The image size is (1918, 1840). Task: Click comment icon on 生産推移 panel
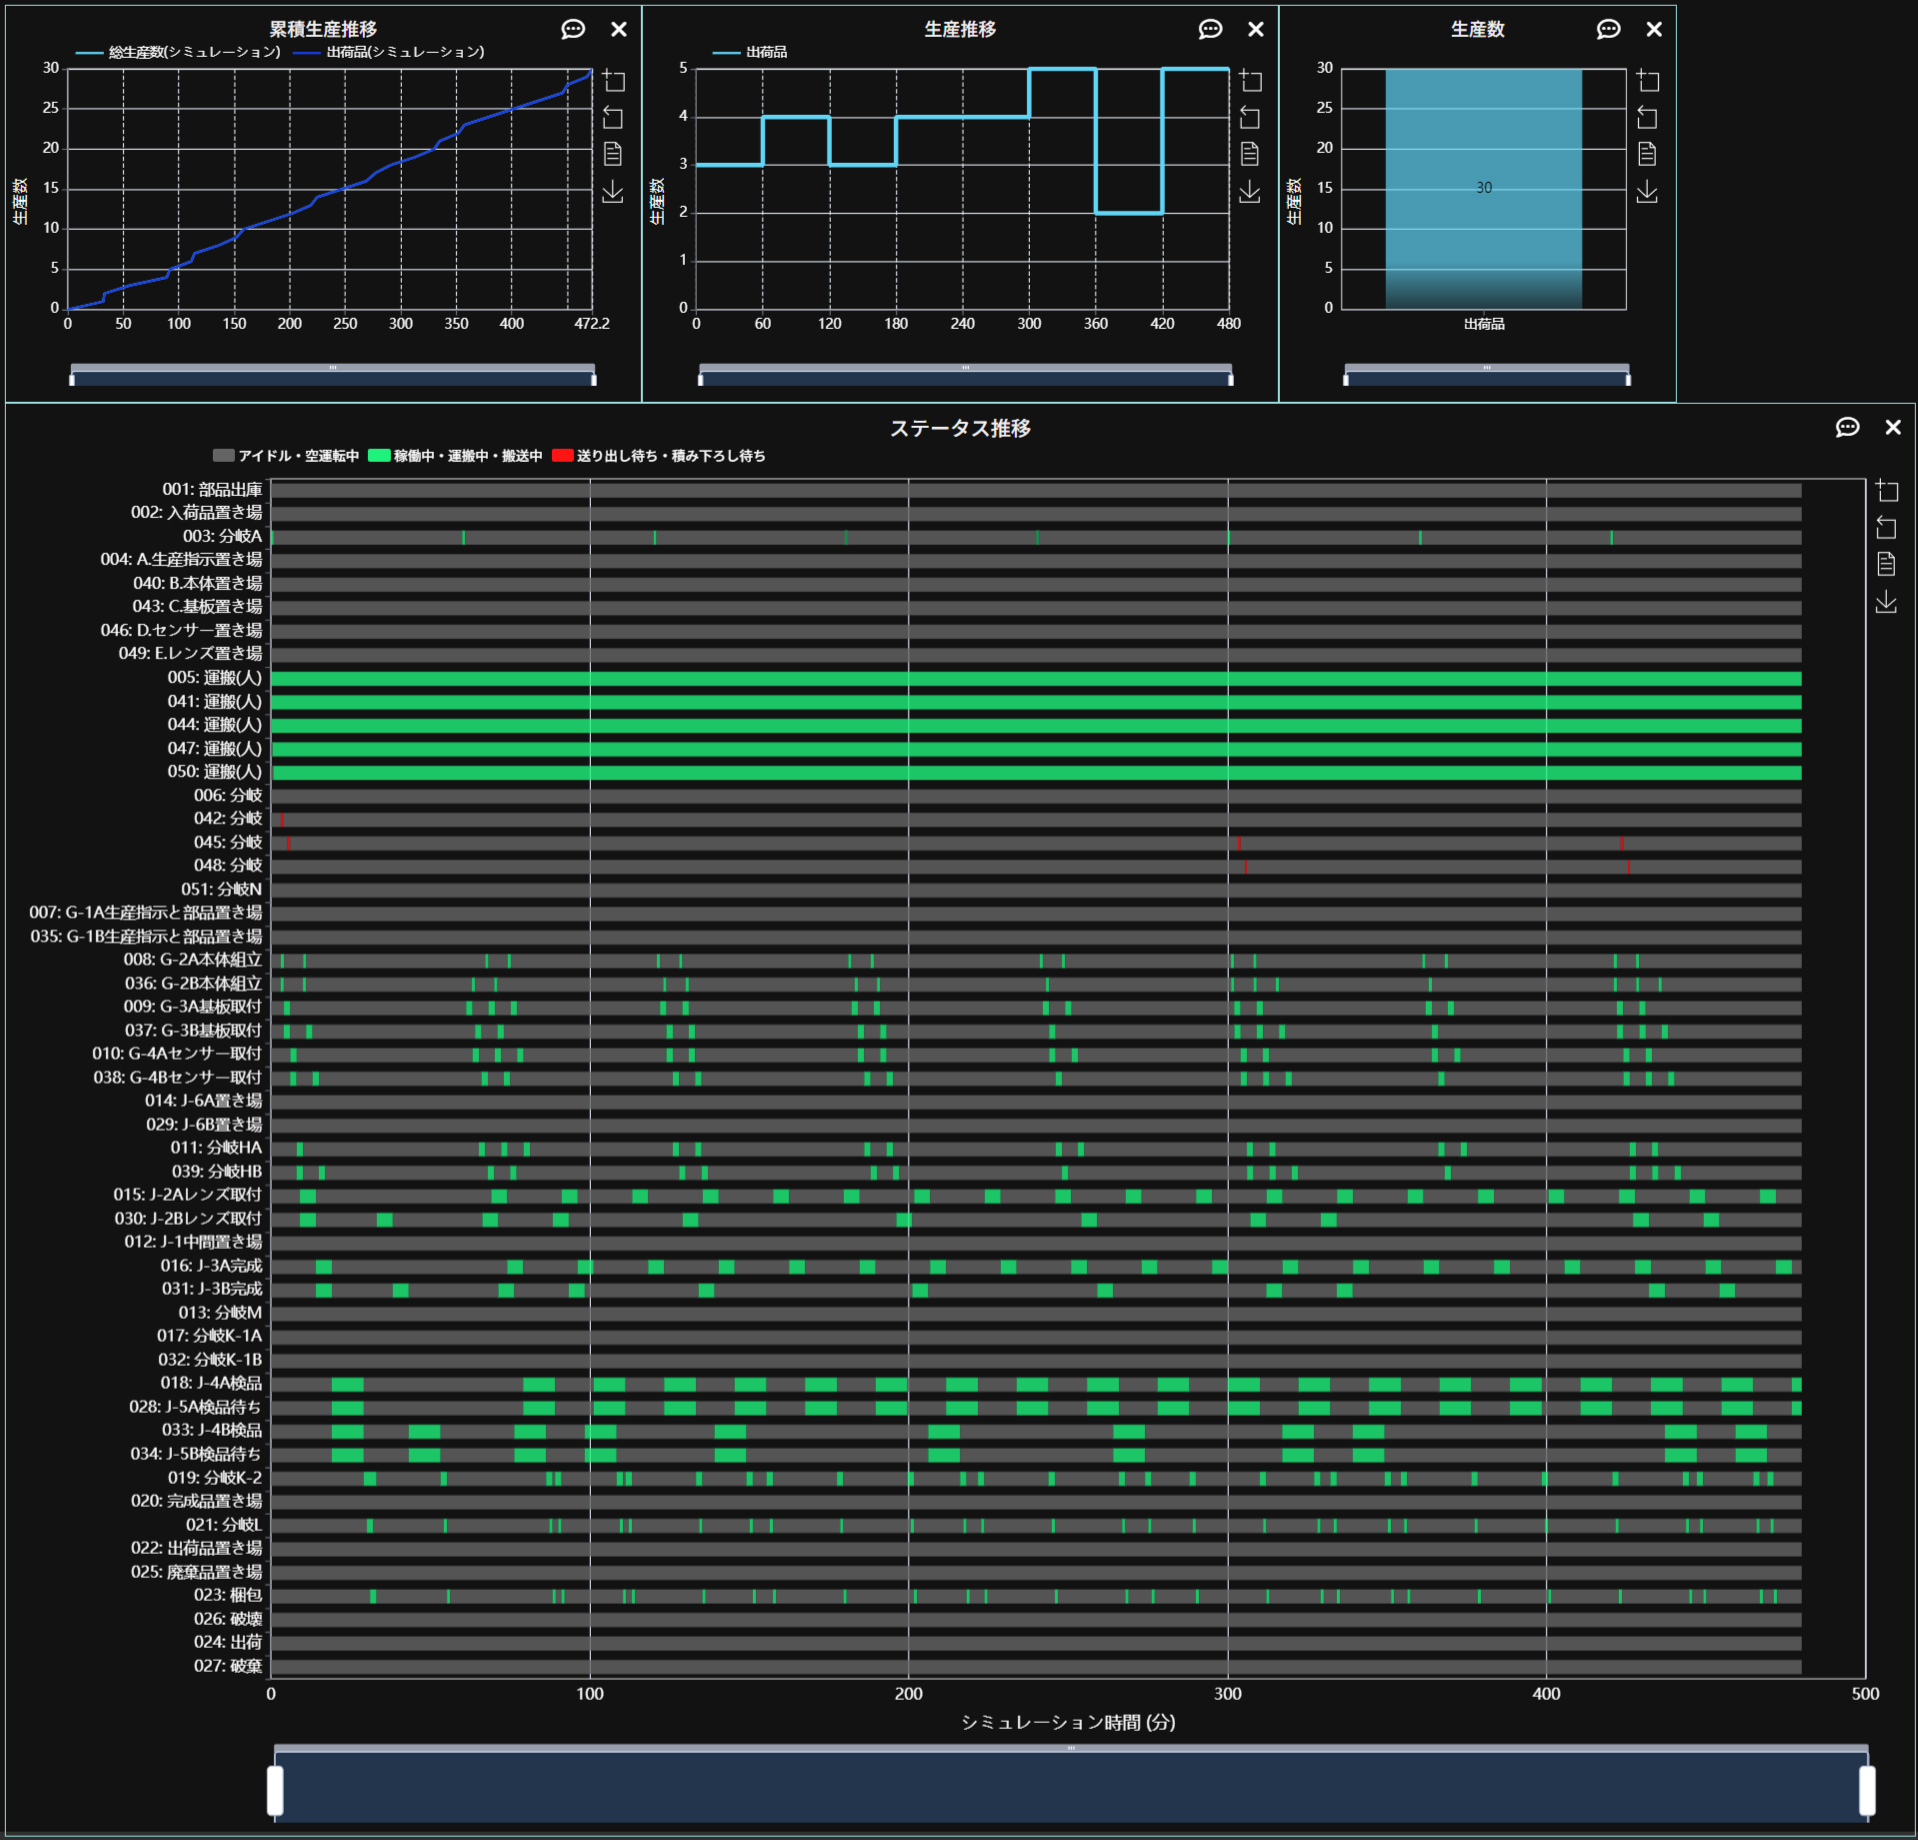click(x=1210, y=29)
